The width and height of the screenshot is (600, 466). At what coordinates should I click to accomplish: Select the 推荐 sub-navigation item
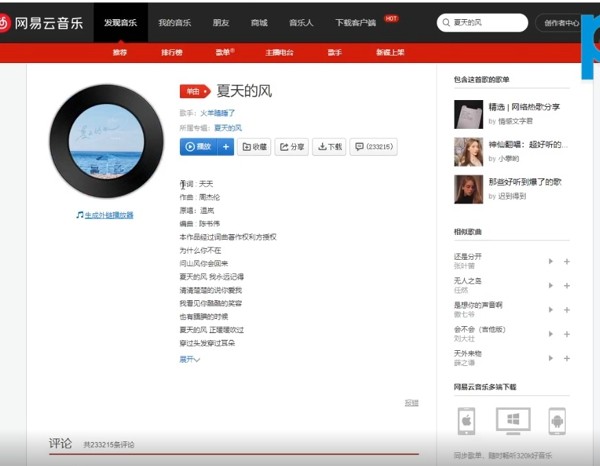tap(120, 52)
